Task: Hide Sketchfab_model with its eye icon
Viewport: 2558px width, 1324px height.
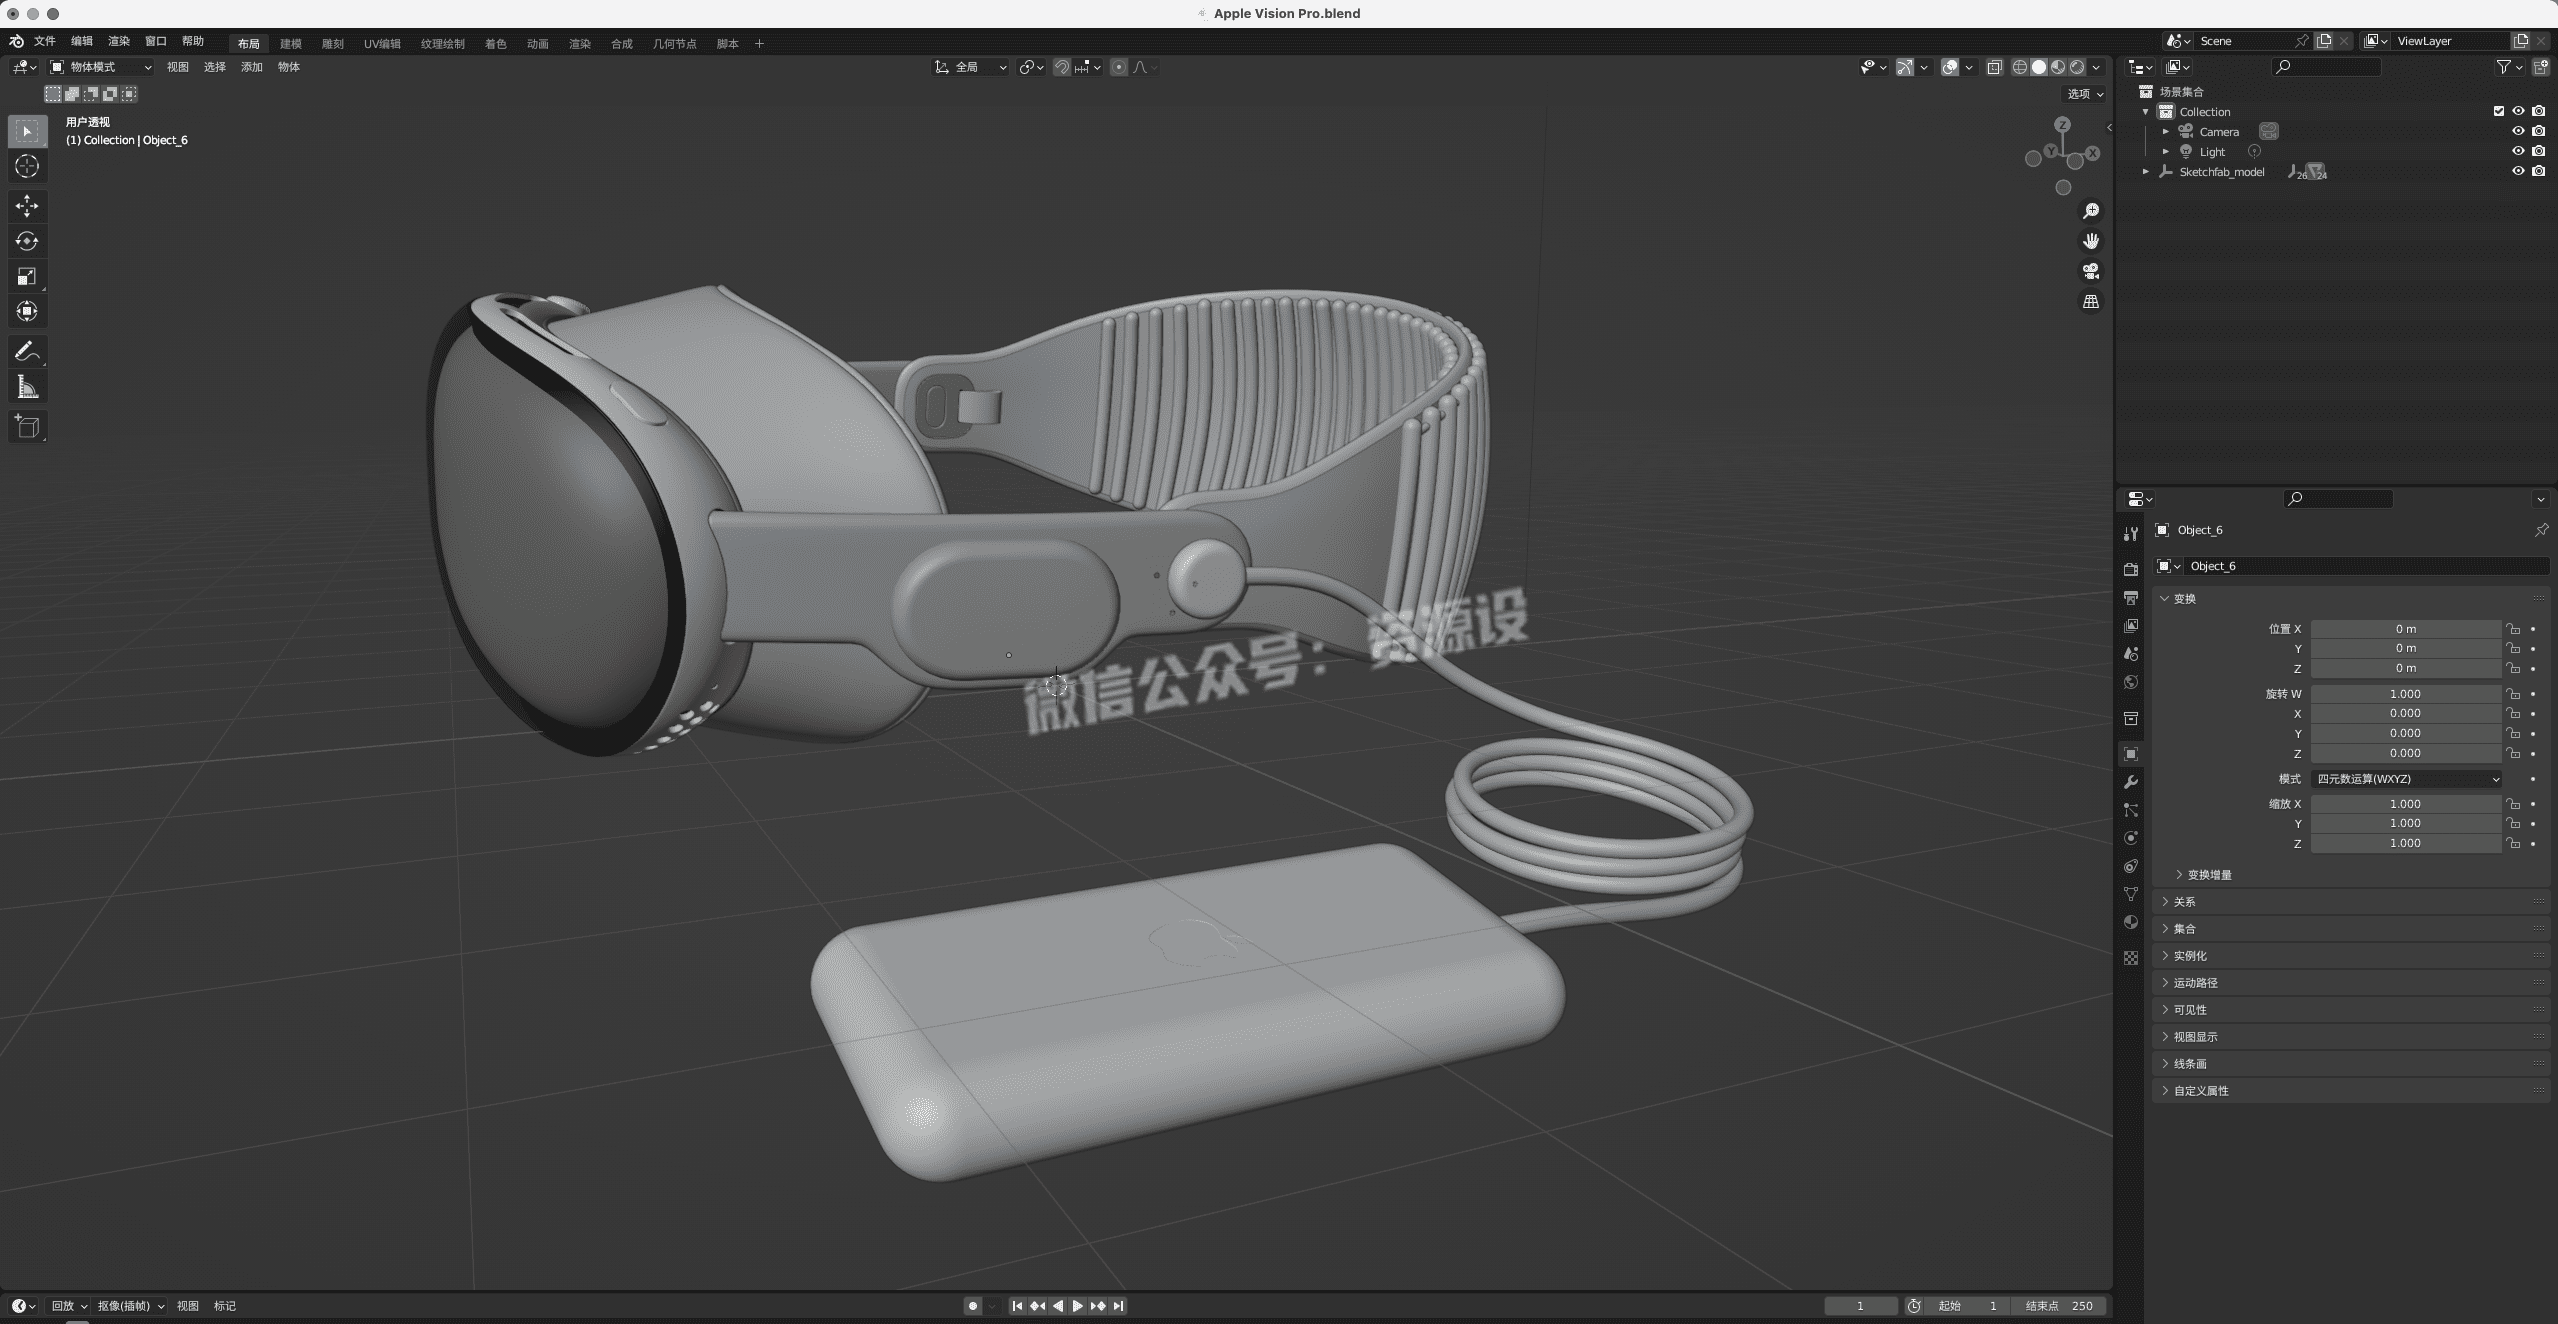Action: (2518, 171)
